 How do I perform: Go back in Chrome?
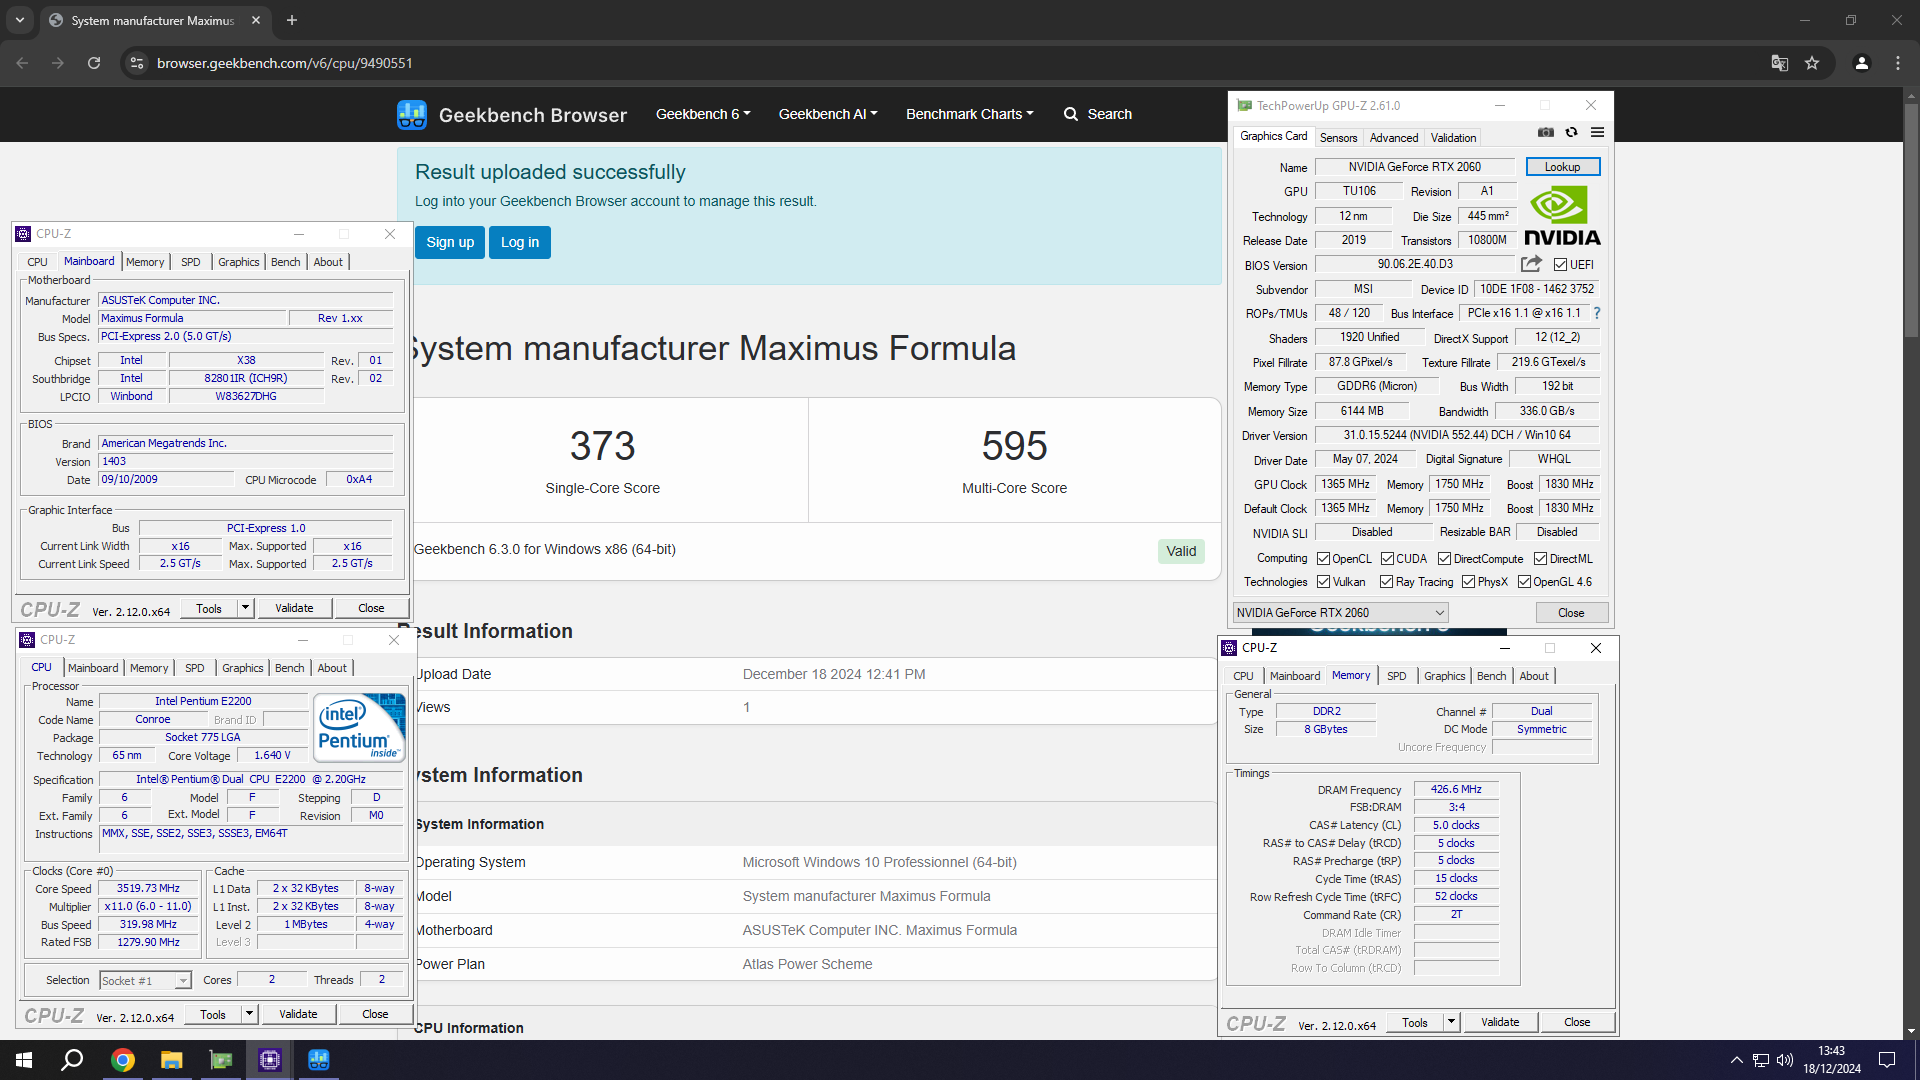22,63
